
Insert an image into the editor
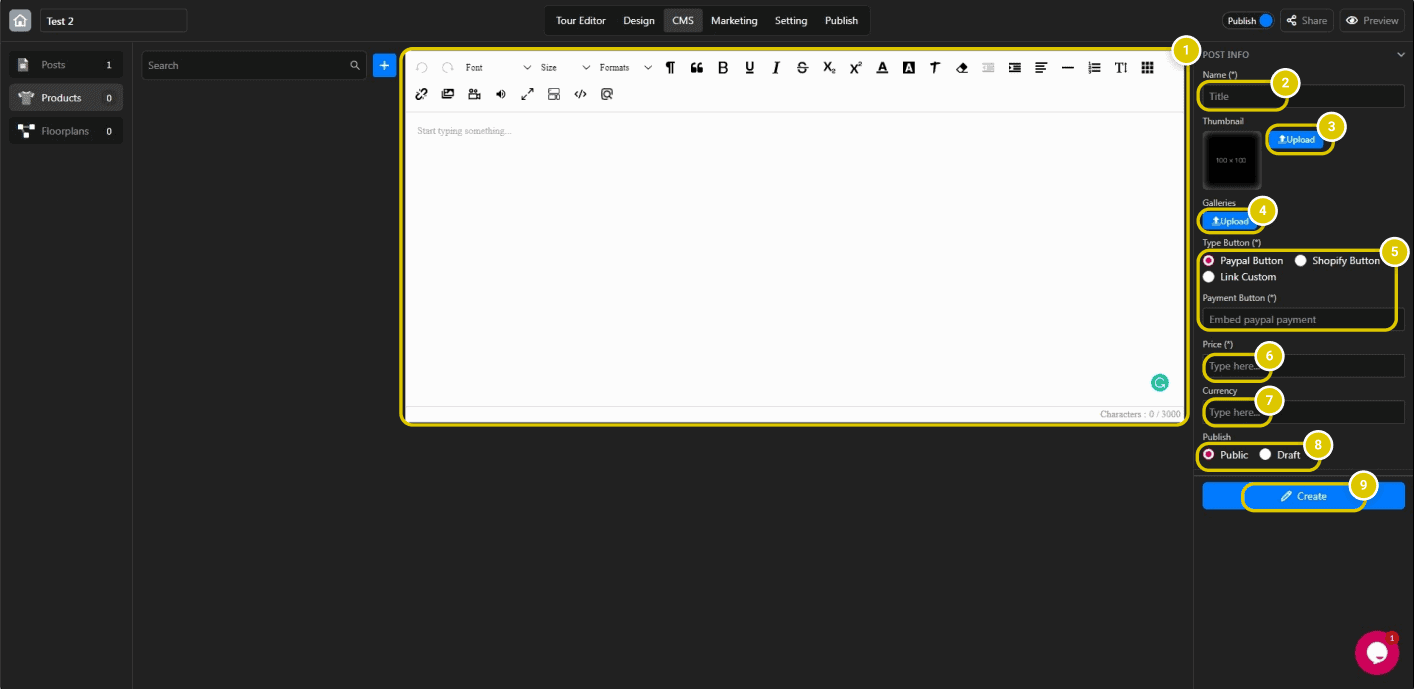[x=447, y=93]
